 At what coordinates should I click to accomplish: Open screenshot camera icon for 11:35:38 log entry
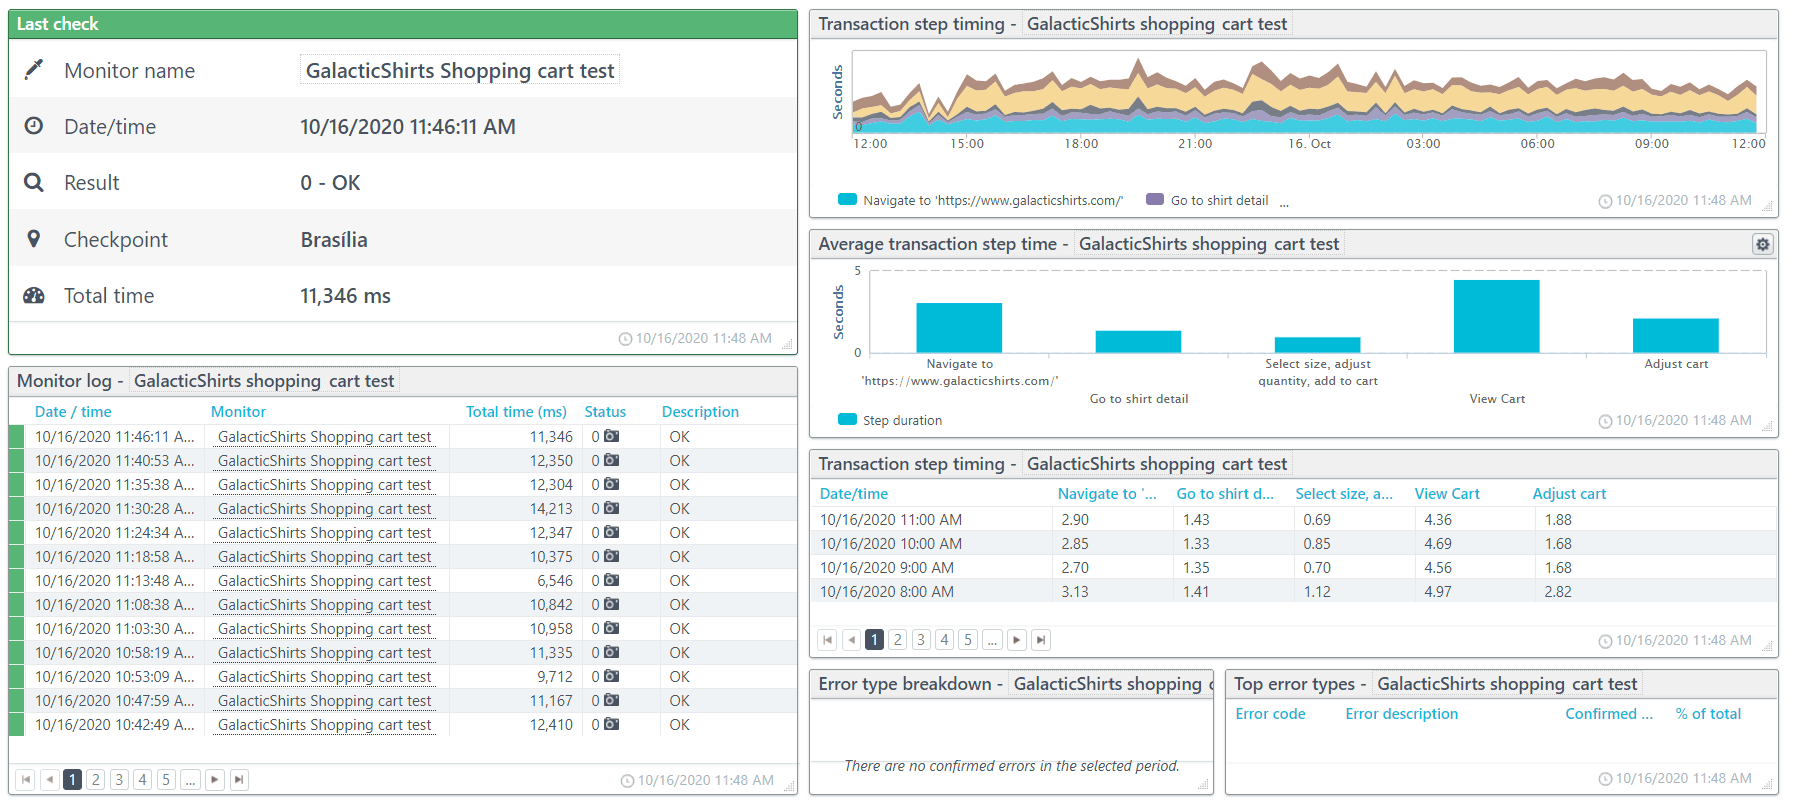coord(611,484)
